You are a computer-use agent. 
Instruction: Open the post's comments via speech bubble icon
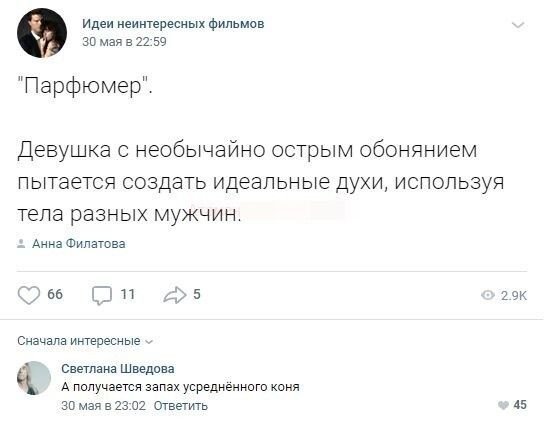[x=102, y=296]
